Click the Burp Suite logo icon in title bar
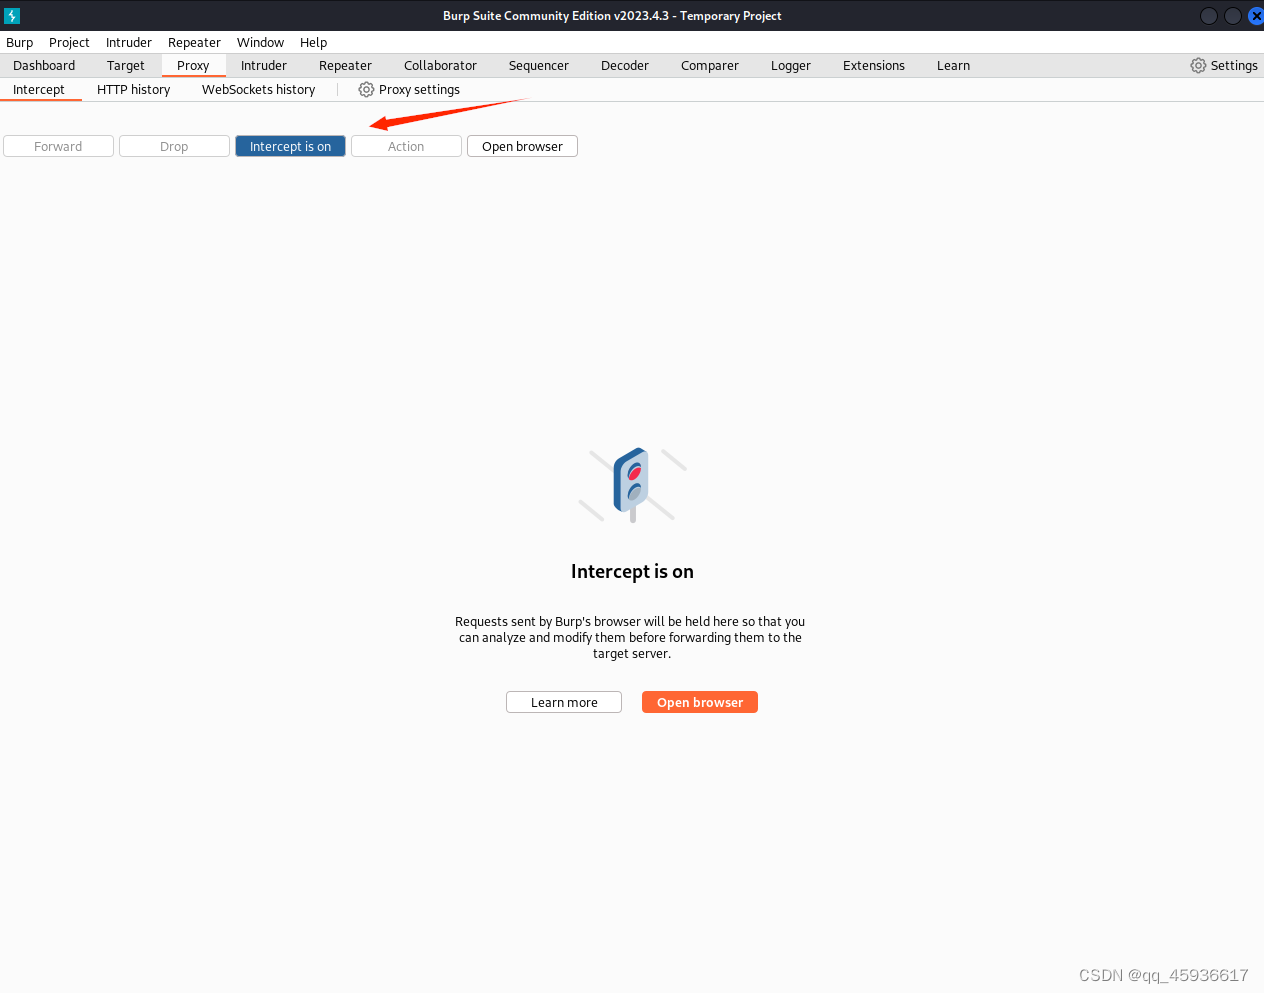This screenshot has height=993, width=1264. pyautogui.click(x=12, y=16)
